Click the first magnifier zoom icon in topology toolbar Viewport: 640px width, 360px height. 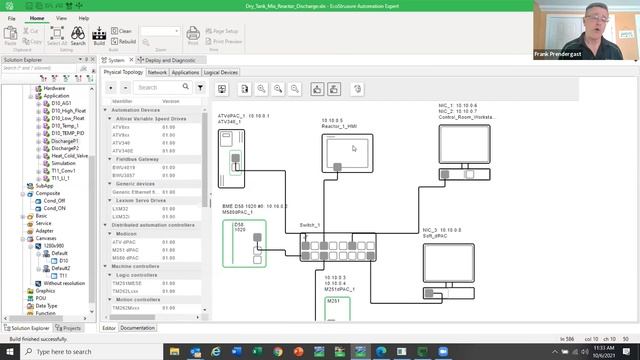pyautogui.click(x=261, y=89)
